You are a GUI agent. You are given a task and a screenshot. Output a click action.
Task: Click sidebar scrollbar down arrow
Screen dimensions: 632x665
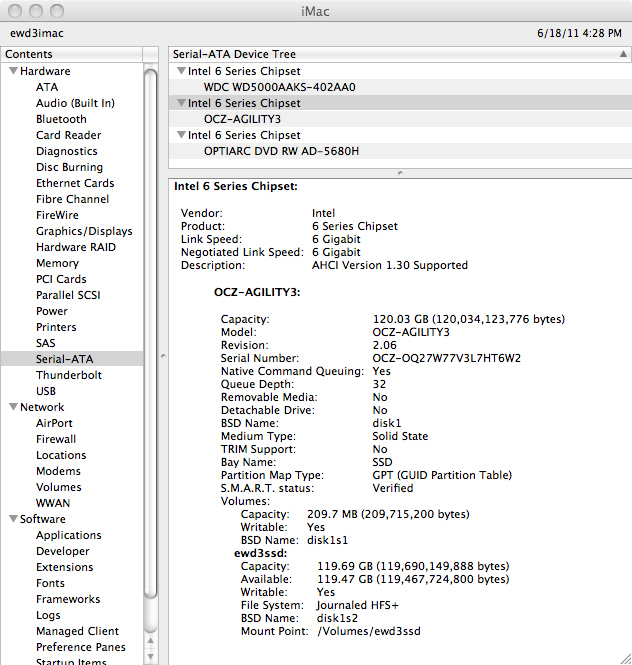click(151, 657)
